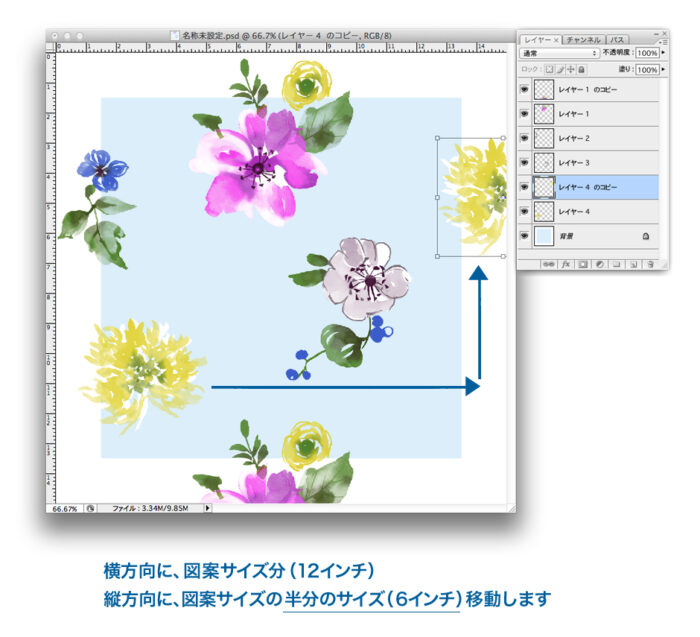This screenshot has height=637, width=700.
Task: Select the レイヤー 4 のコピー thumbnail
Action: [x=544, y=187]
